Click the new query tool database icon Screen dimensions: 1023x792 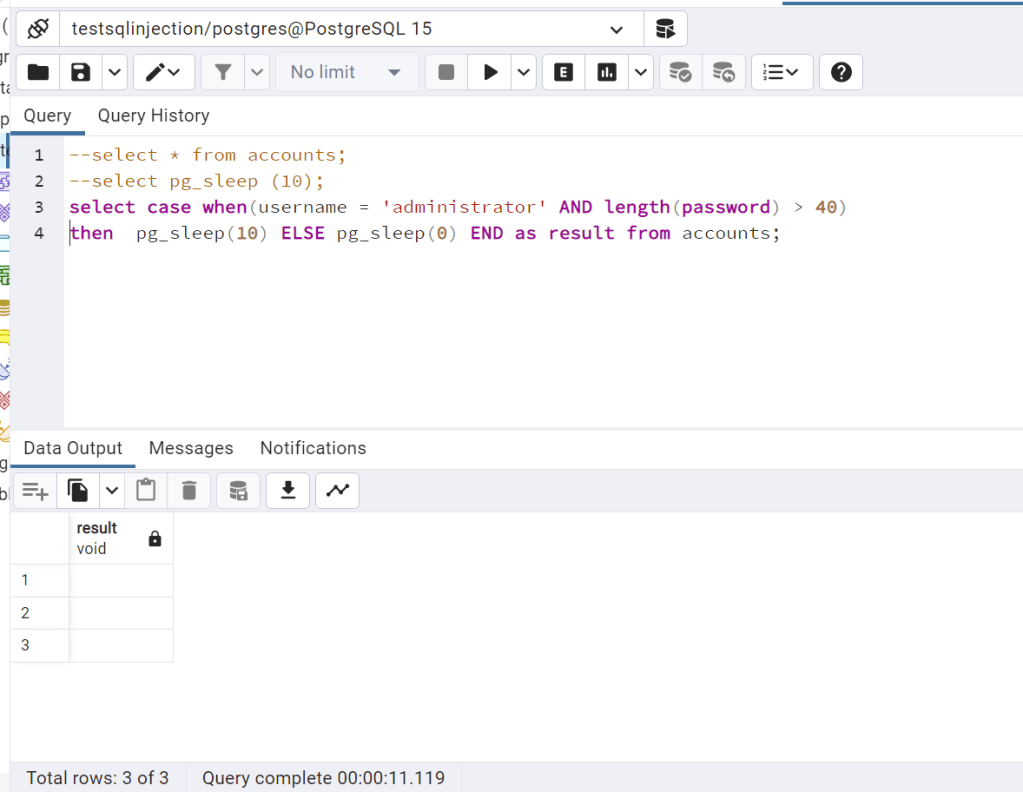click(665, 29)
